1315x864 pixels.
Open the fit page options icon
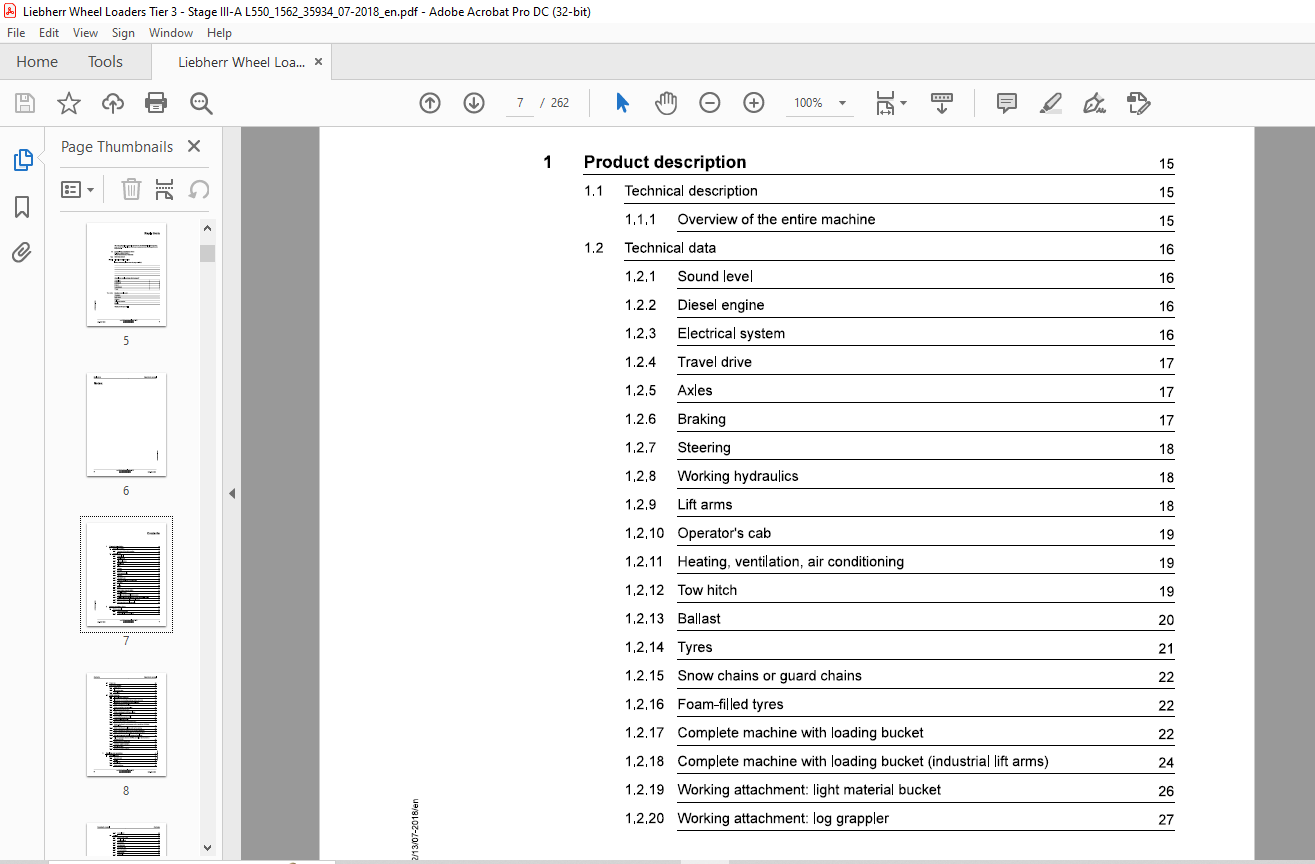890,103
